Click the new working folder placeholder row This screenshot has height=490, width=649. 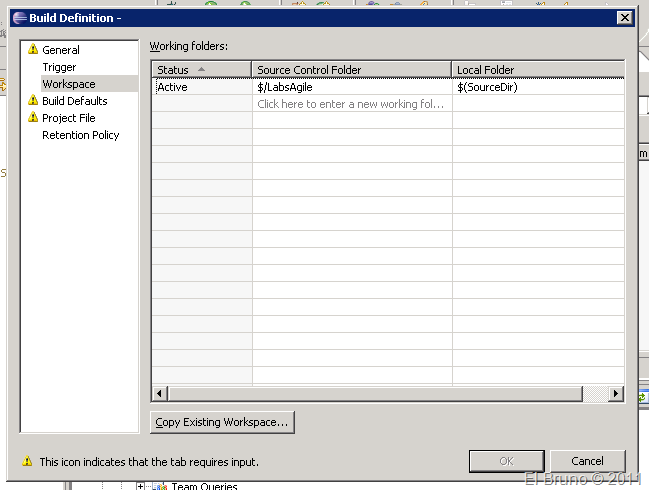(350, 104)
